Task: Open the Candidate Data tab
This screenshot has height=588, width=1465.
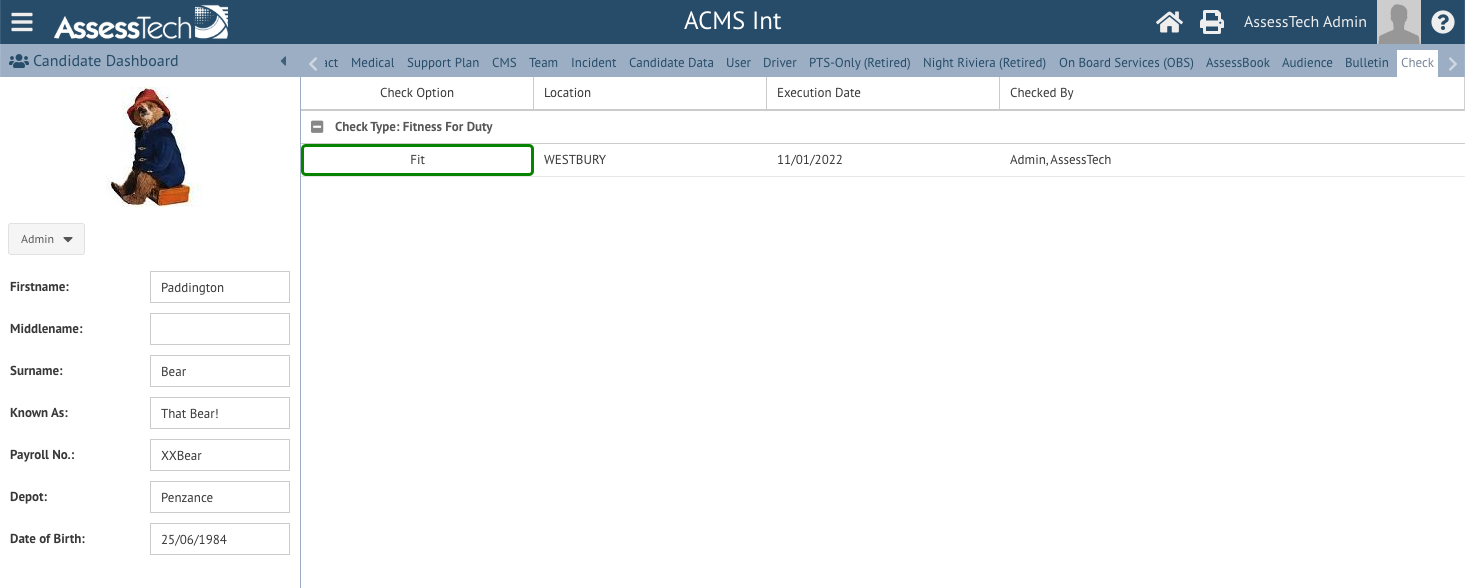Action: click(671, 62)
